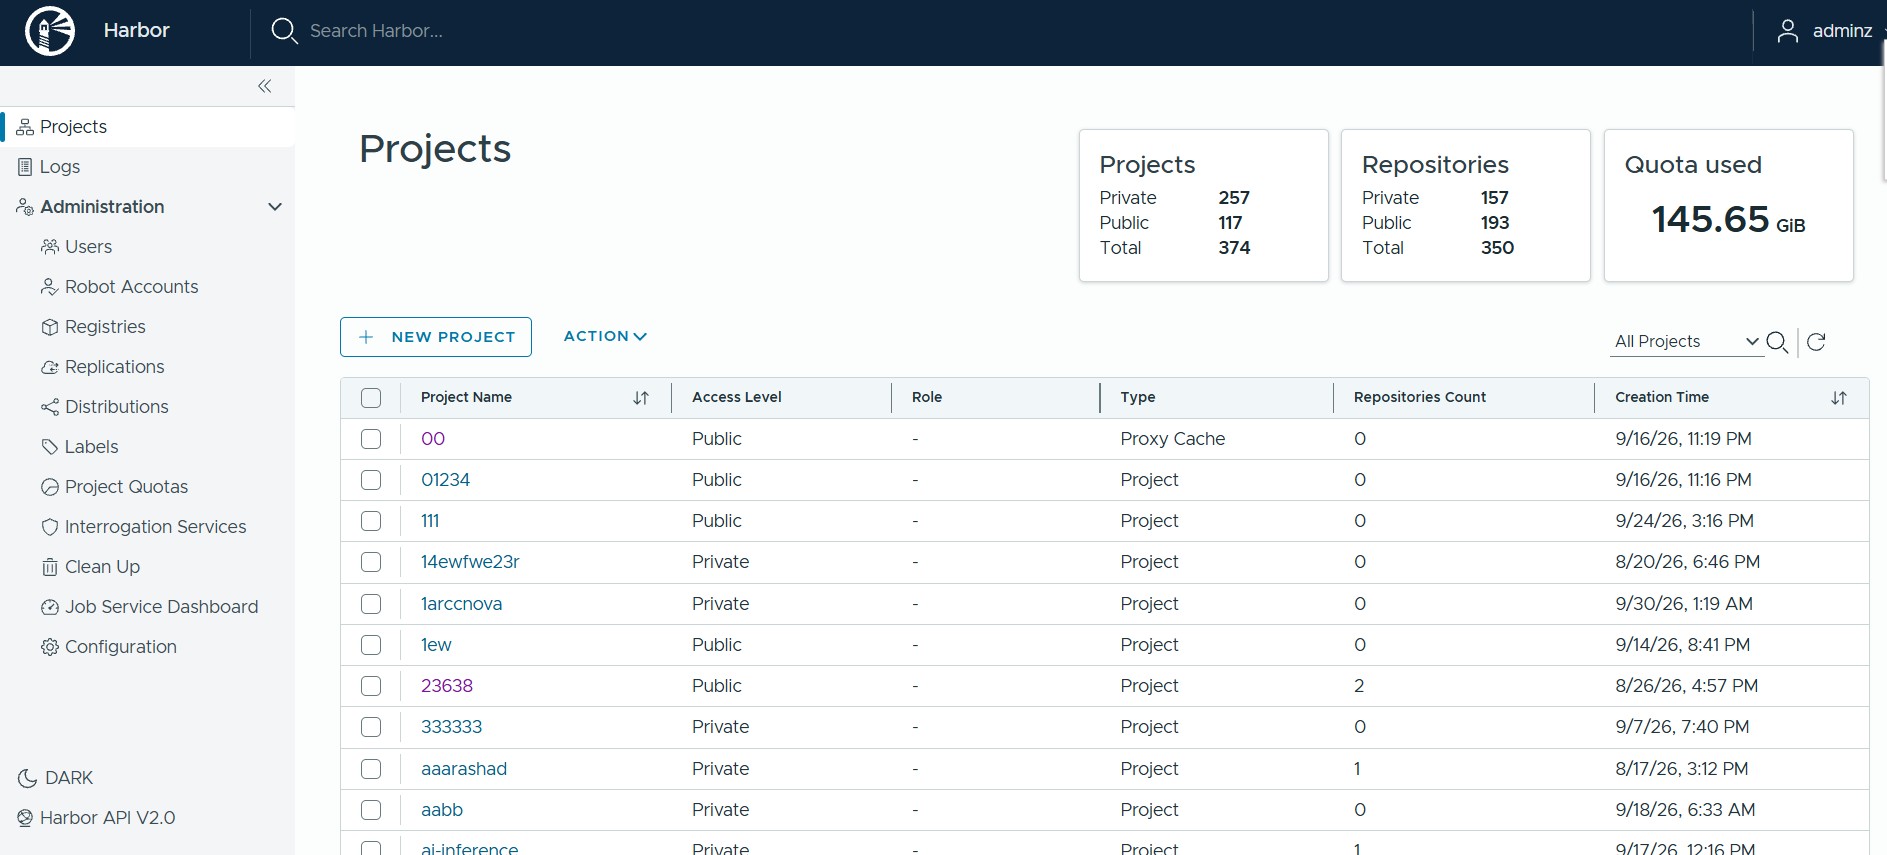
Task: Check the aaarashad row checkbox
Action: point(371,769)
